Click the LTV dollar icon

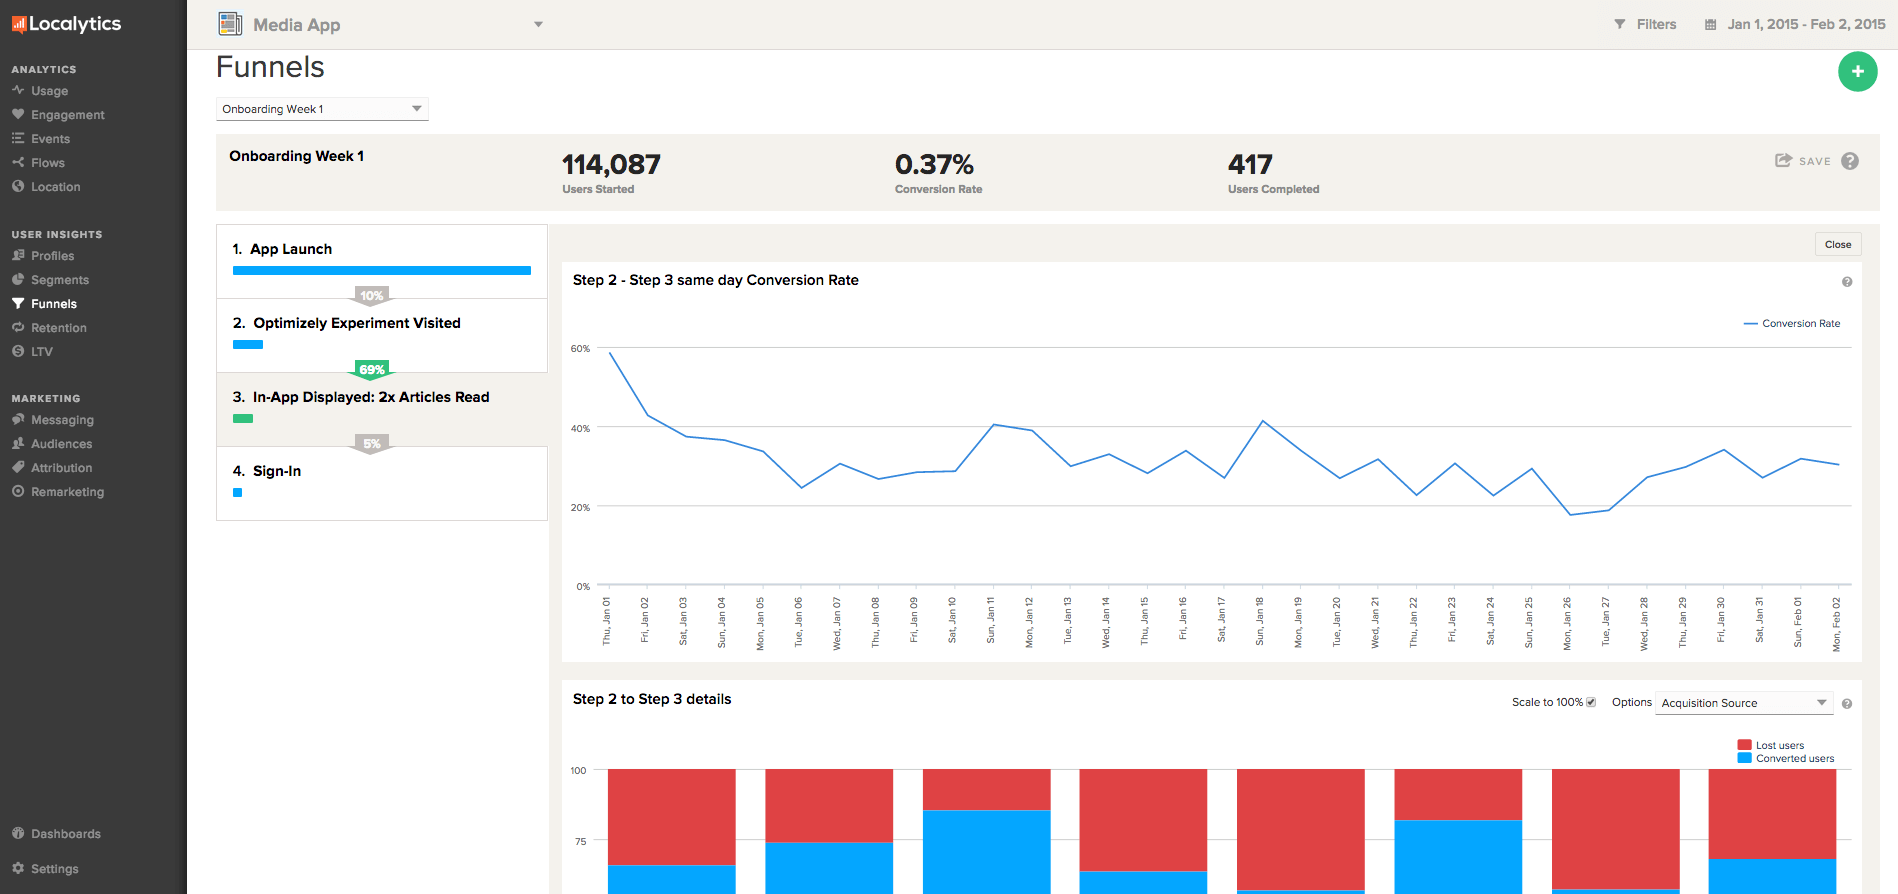(18, 351)
